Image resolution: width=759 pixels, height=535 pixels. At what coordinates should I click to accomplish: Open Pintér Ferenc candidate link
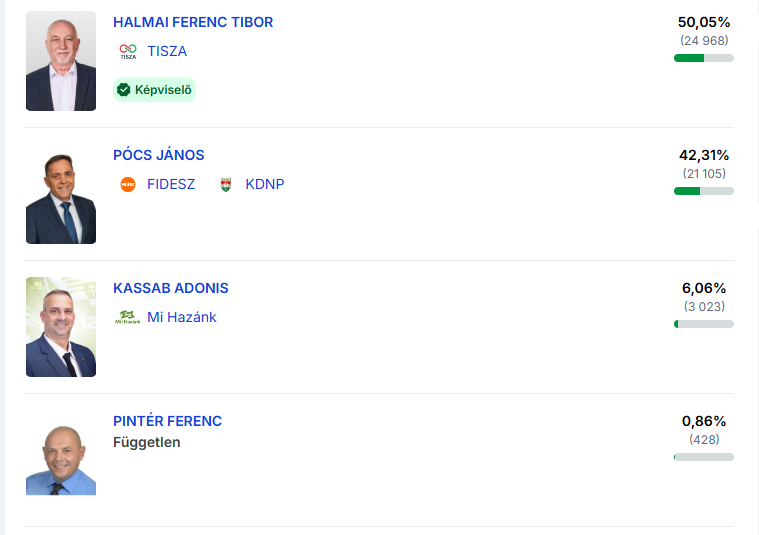click(168, 421)
